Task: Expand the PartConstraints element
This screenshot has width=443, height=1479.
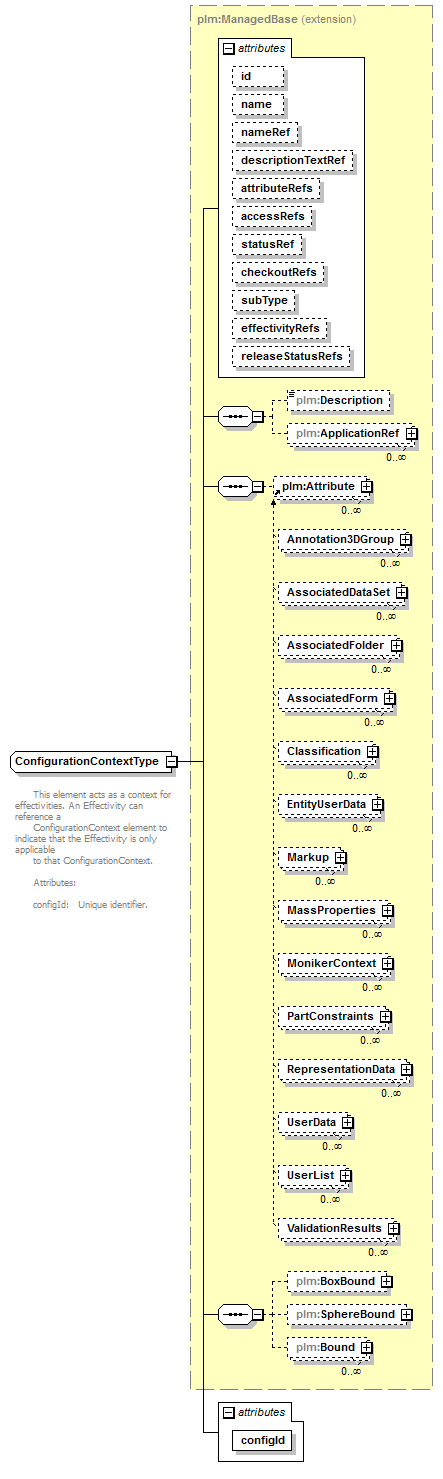Action: click(x=385, y=1017)
